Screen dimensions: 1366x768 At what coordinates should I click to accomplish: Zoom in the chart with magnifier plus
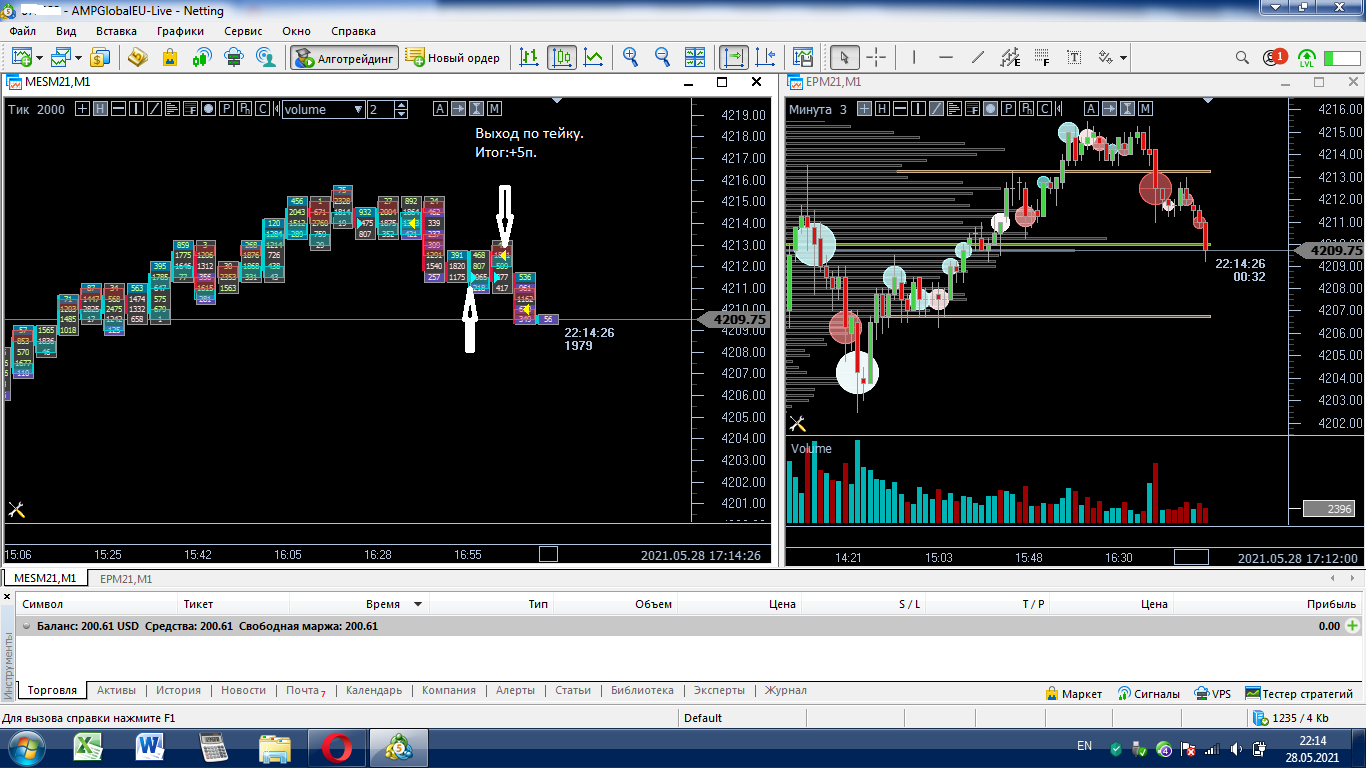point(631,57)
